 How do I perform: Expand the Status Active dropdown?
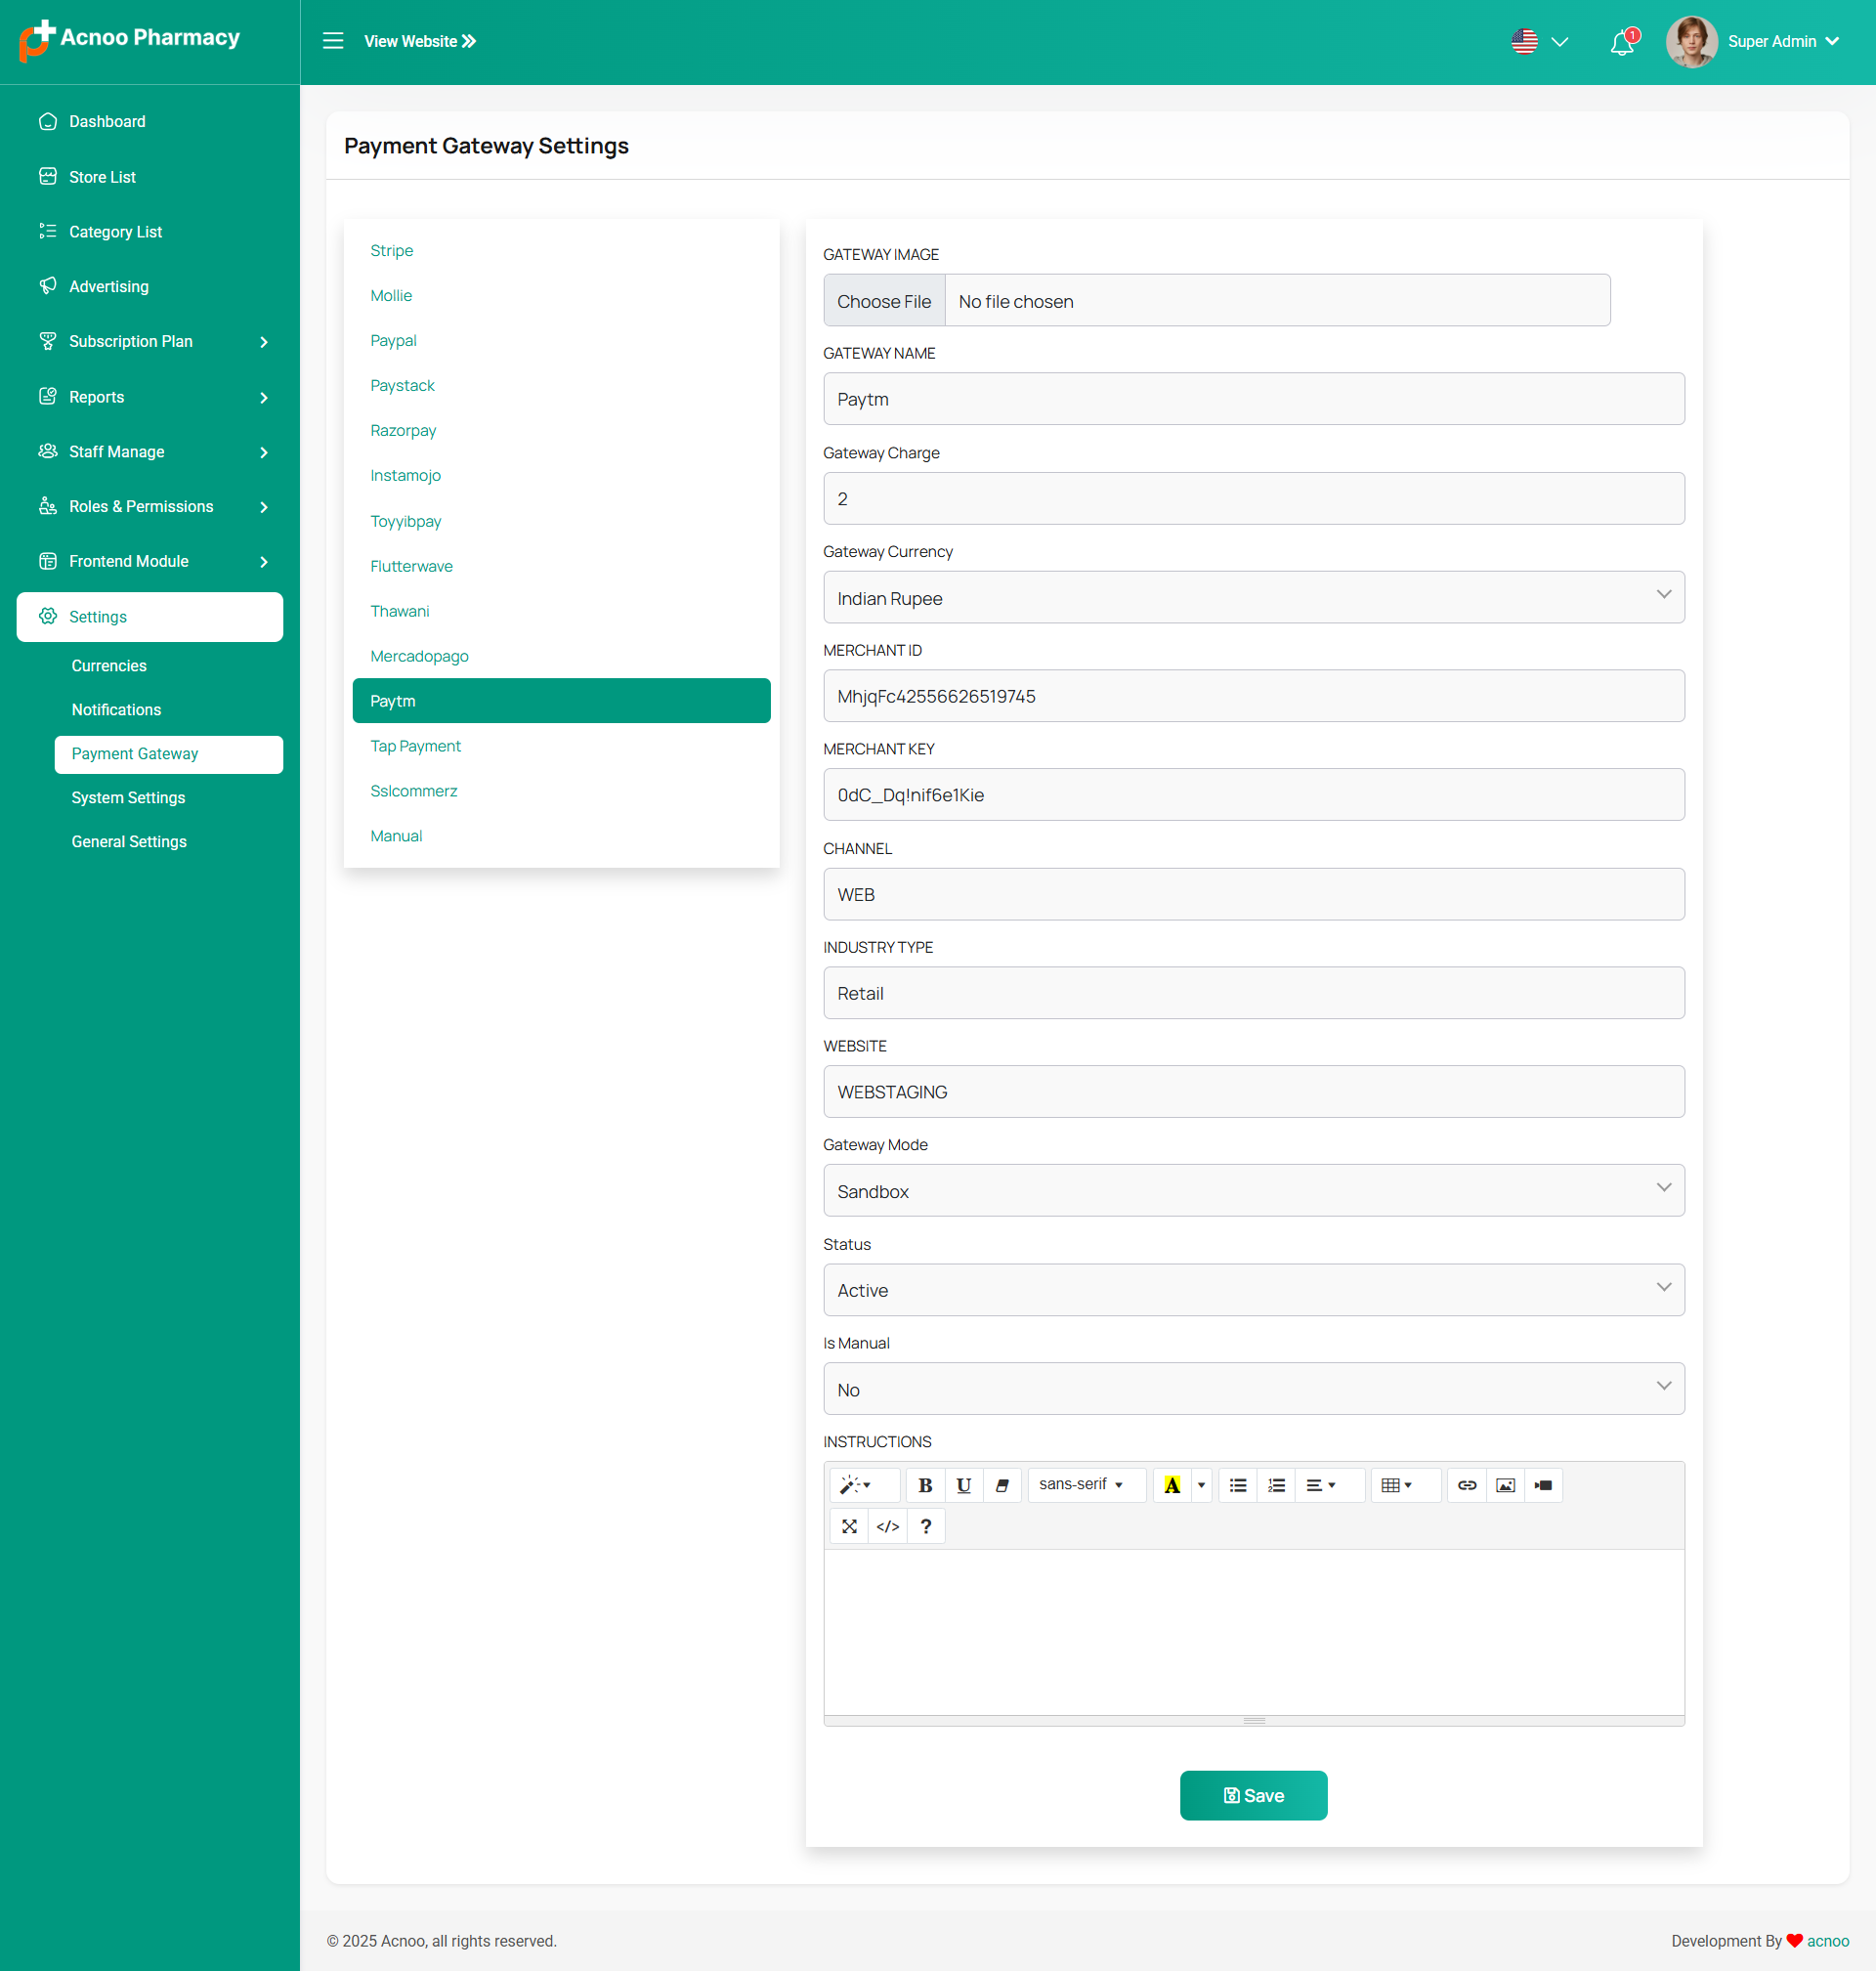(1253, 1289)
